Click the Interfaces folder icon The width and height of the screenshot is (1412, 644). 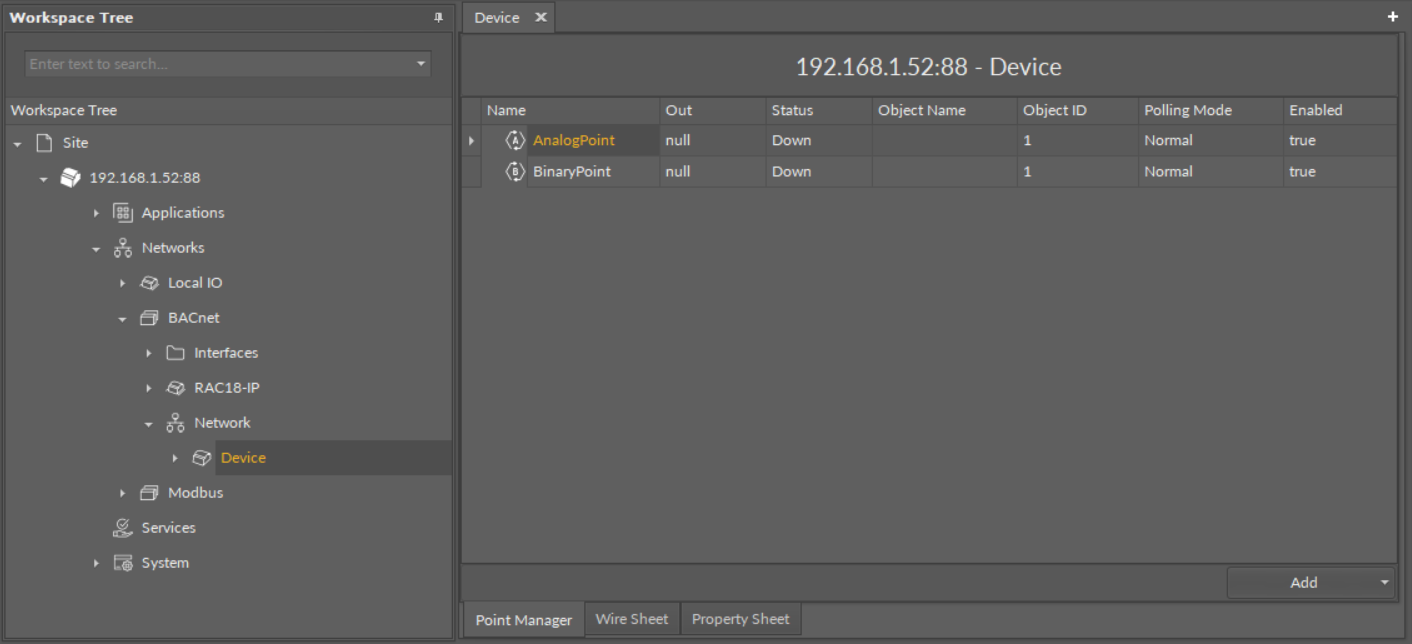point(175,352)
